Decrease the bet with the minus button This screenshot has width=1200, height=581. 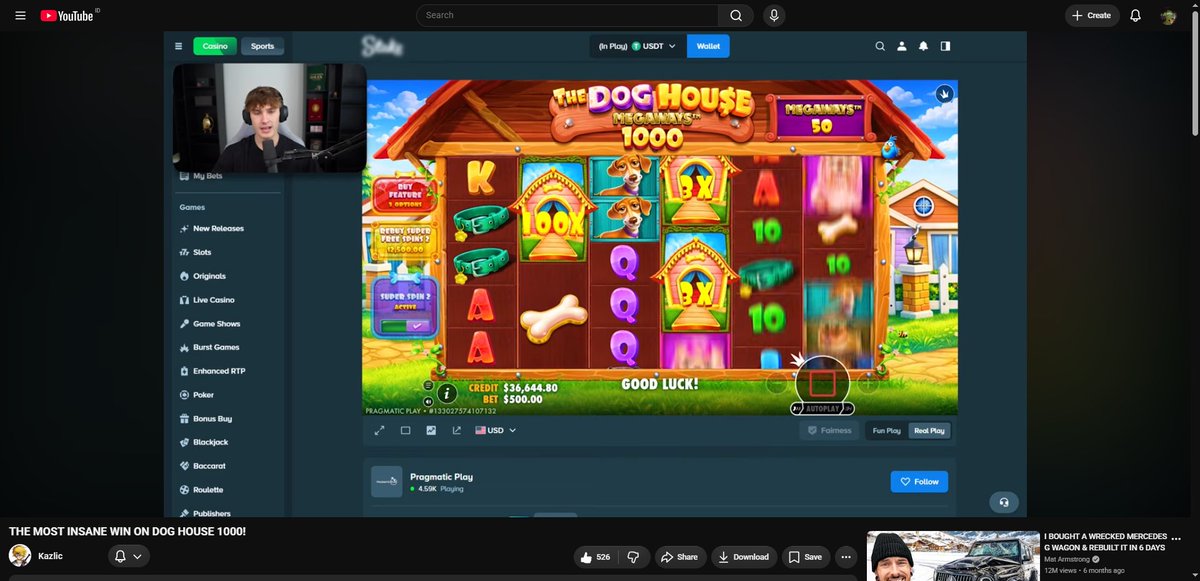[x=777, y=383]
